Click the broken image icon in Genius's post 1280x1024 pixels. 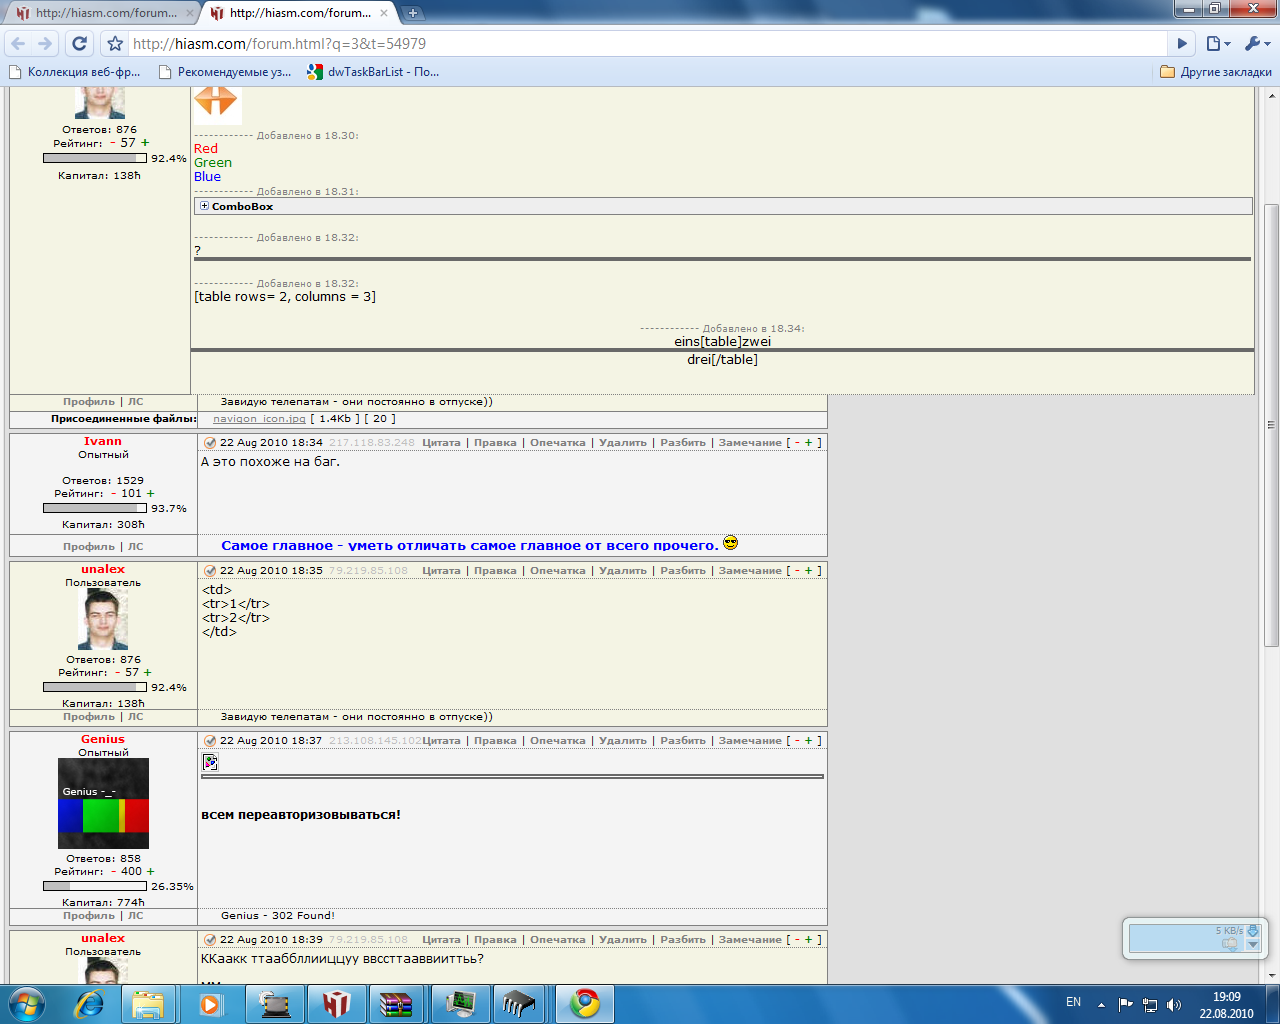click(210, 762)
